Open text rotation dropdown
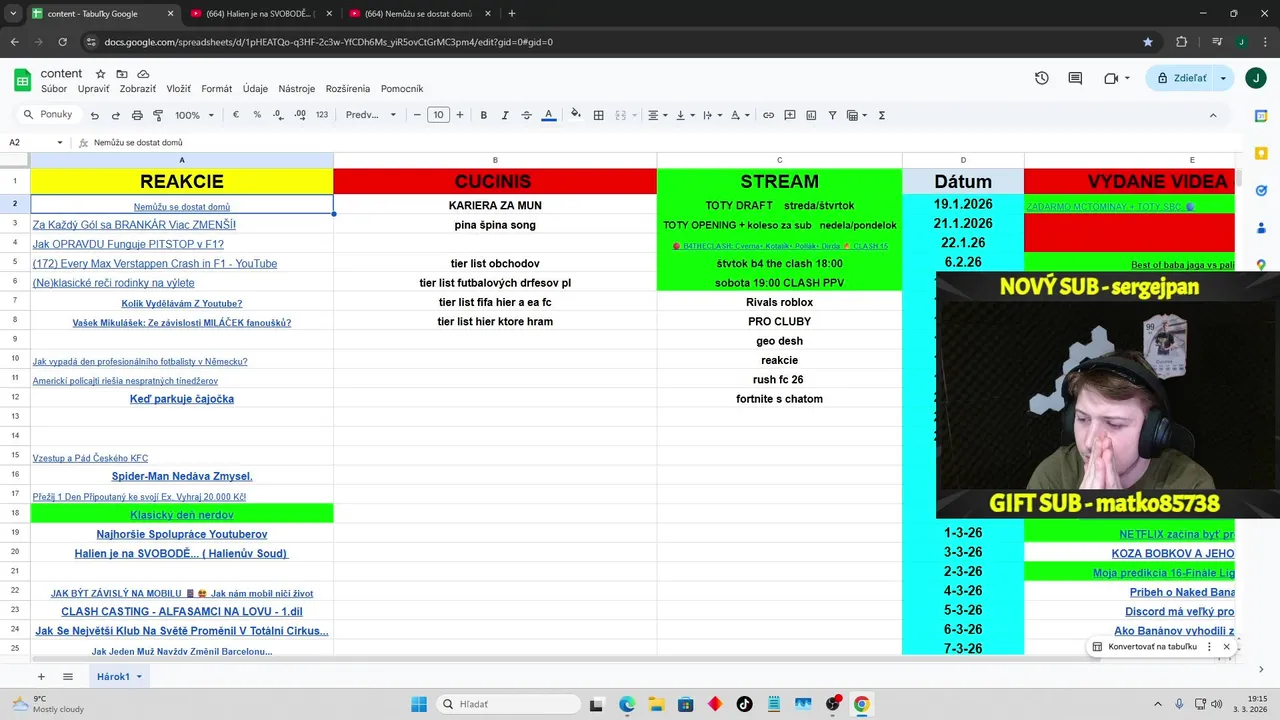The height and width of the screenshot is (720, 1280). click(740, 115)
